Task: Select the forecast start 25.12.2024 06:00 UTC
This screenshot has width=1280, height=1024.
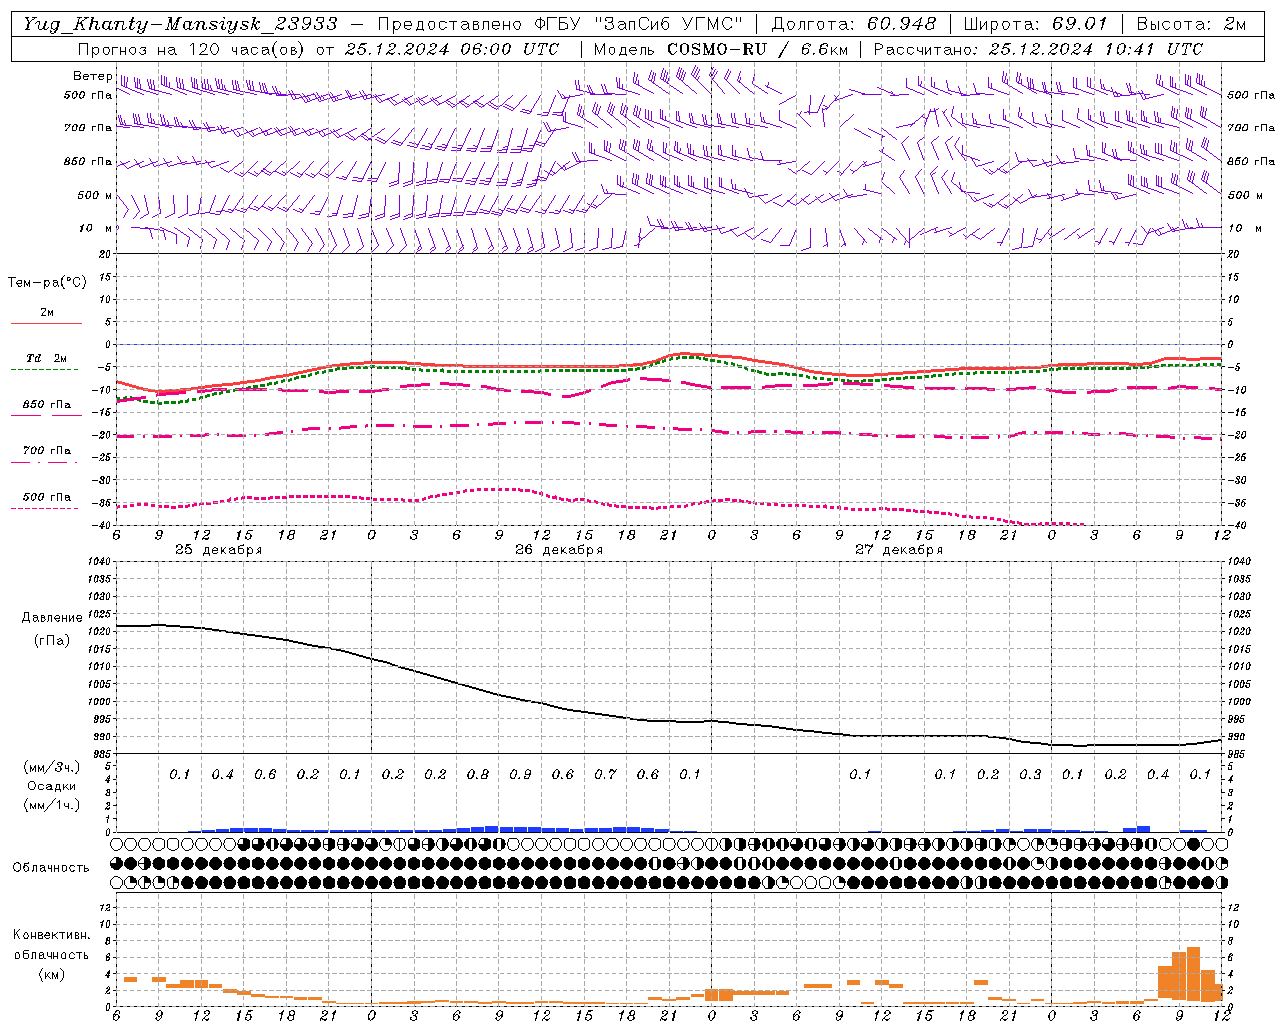Action: [x=452, y=49]
